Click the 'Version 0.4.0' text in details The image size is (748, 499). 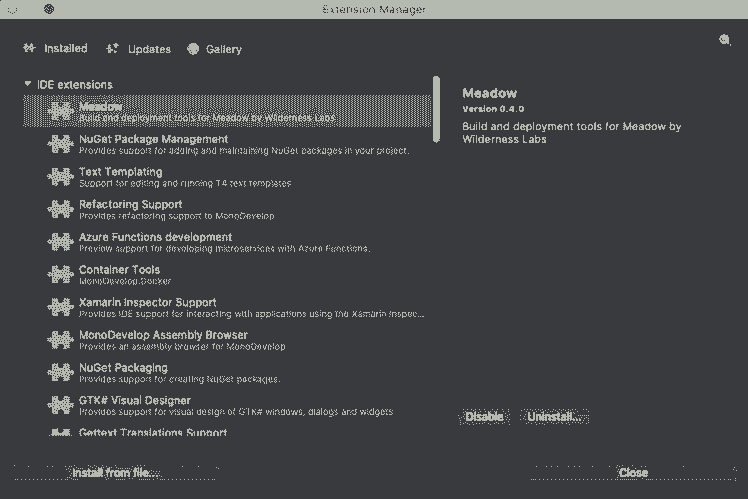pos(493,109)
